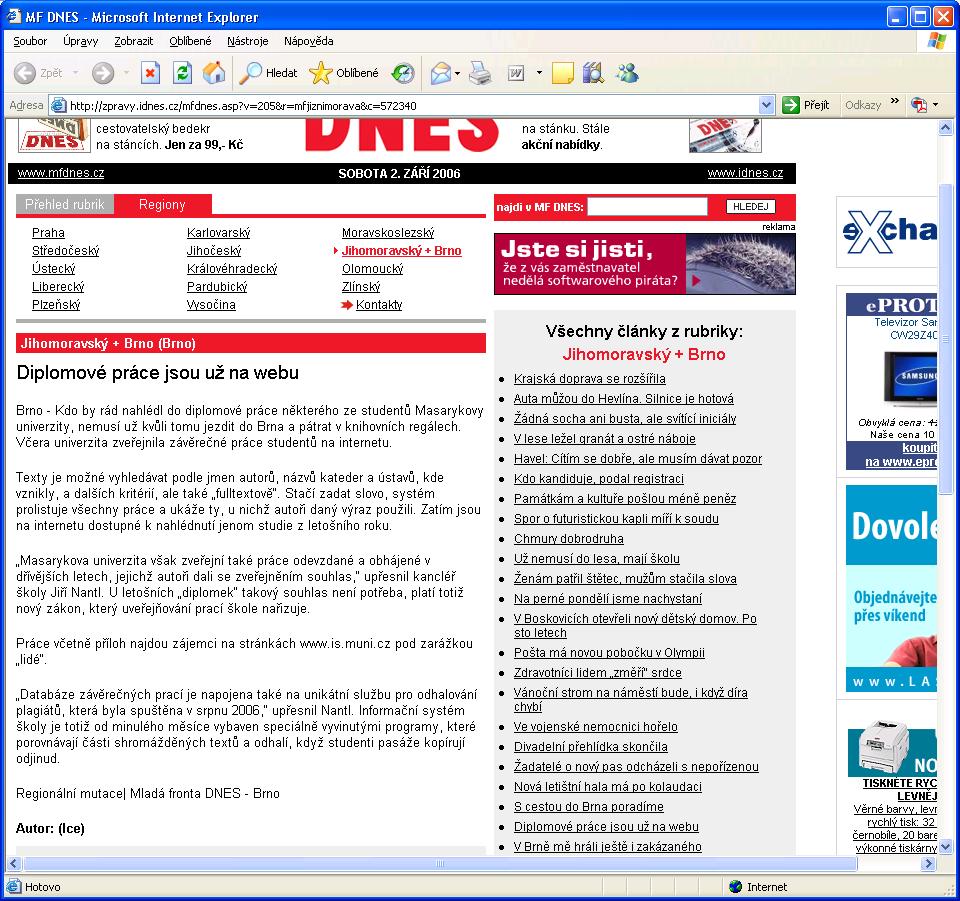Open the Zobrazit menu

(x=133, y=41)
